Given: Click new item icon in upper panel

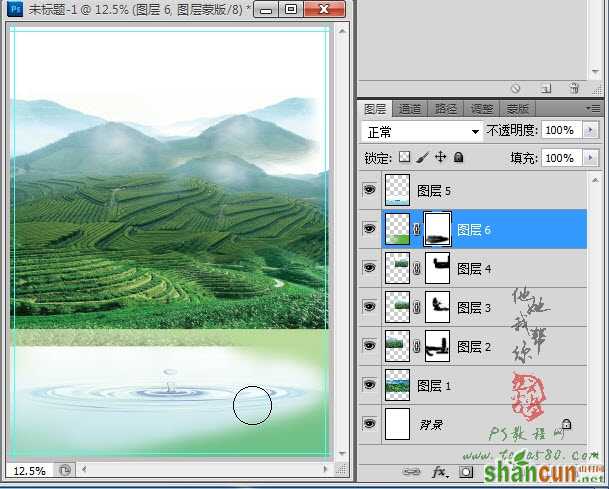Looking at the screenshot, I should 546,89.
